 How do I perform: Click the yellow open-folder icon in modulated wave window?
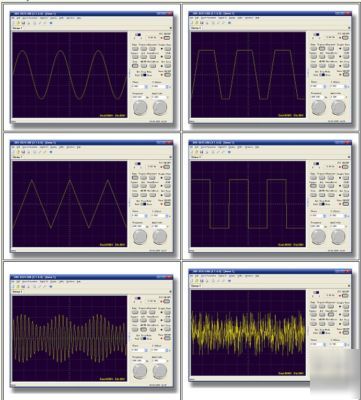pyautogui.click(x=19, y=287)
